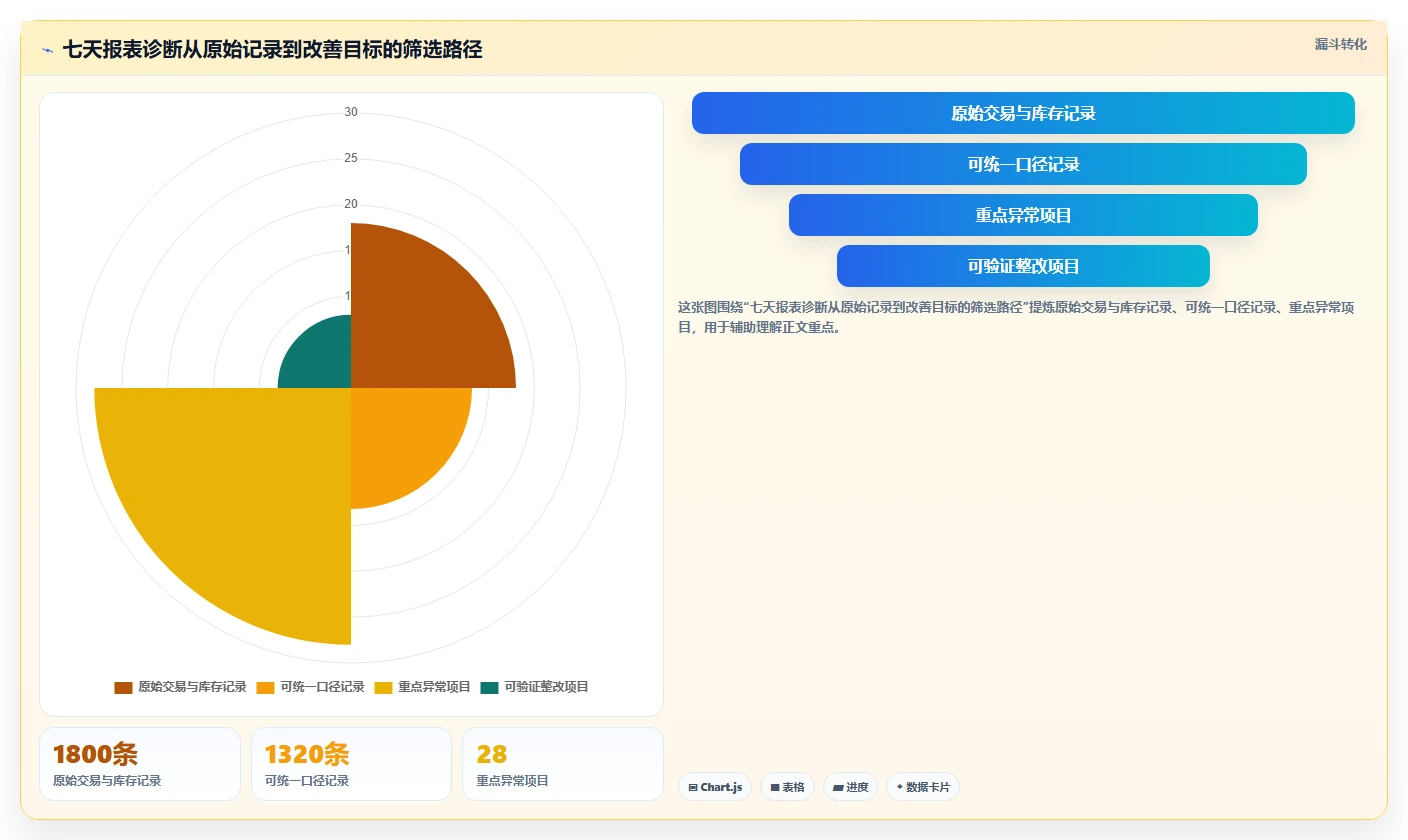1408x840 pixels.
Task: Click 可统一口径记录 caption under 1320条
Action: coord(307,781)
